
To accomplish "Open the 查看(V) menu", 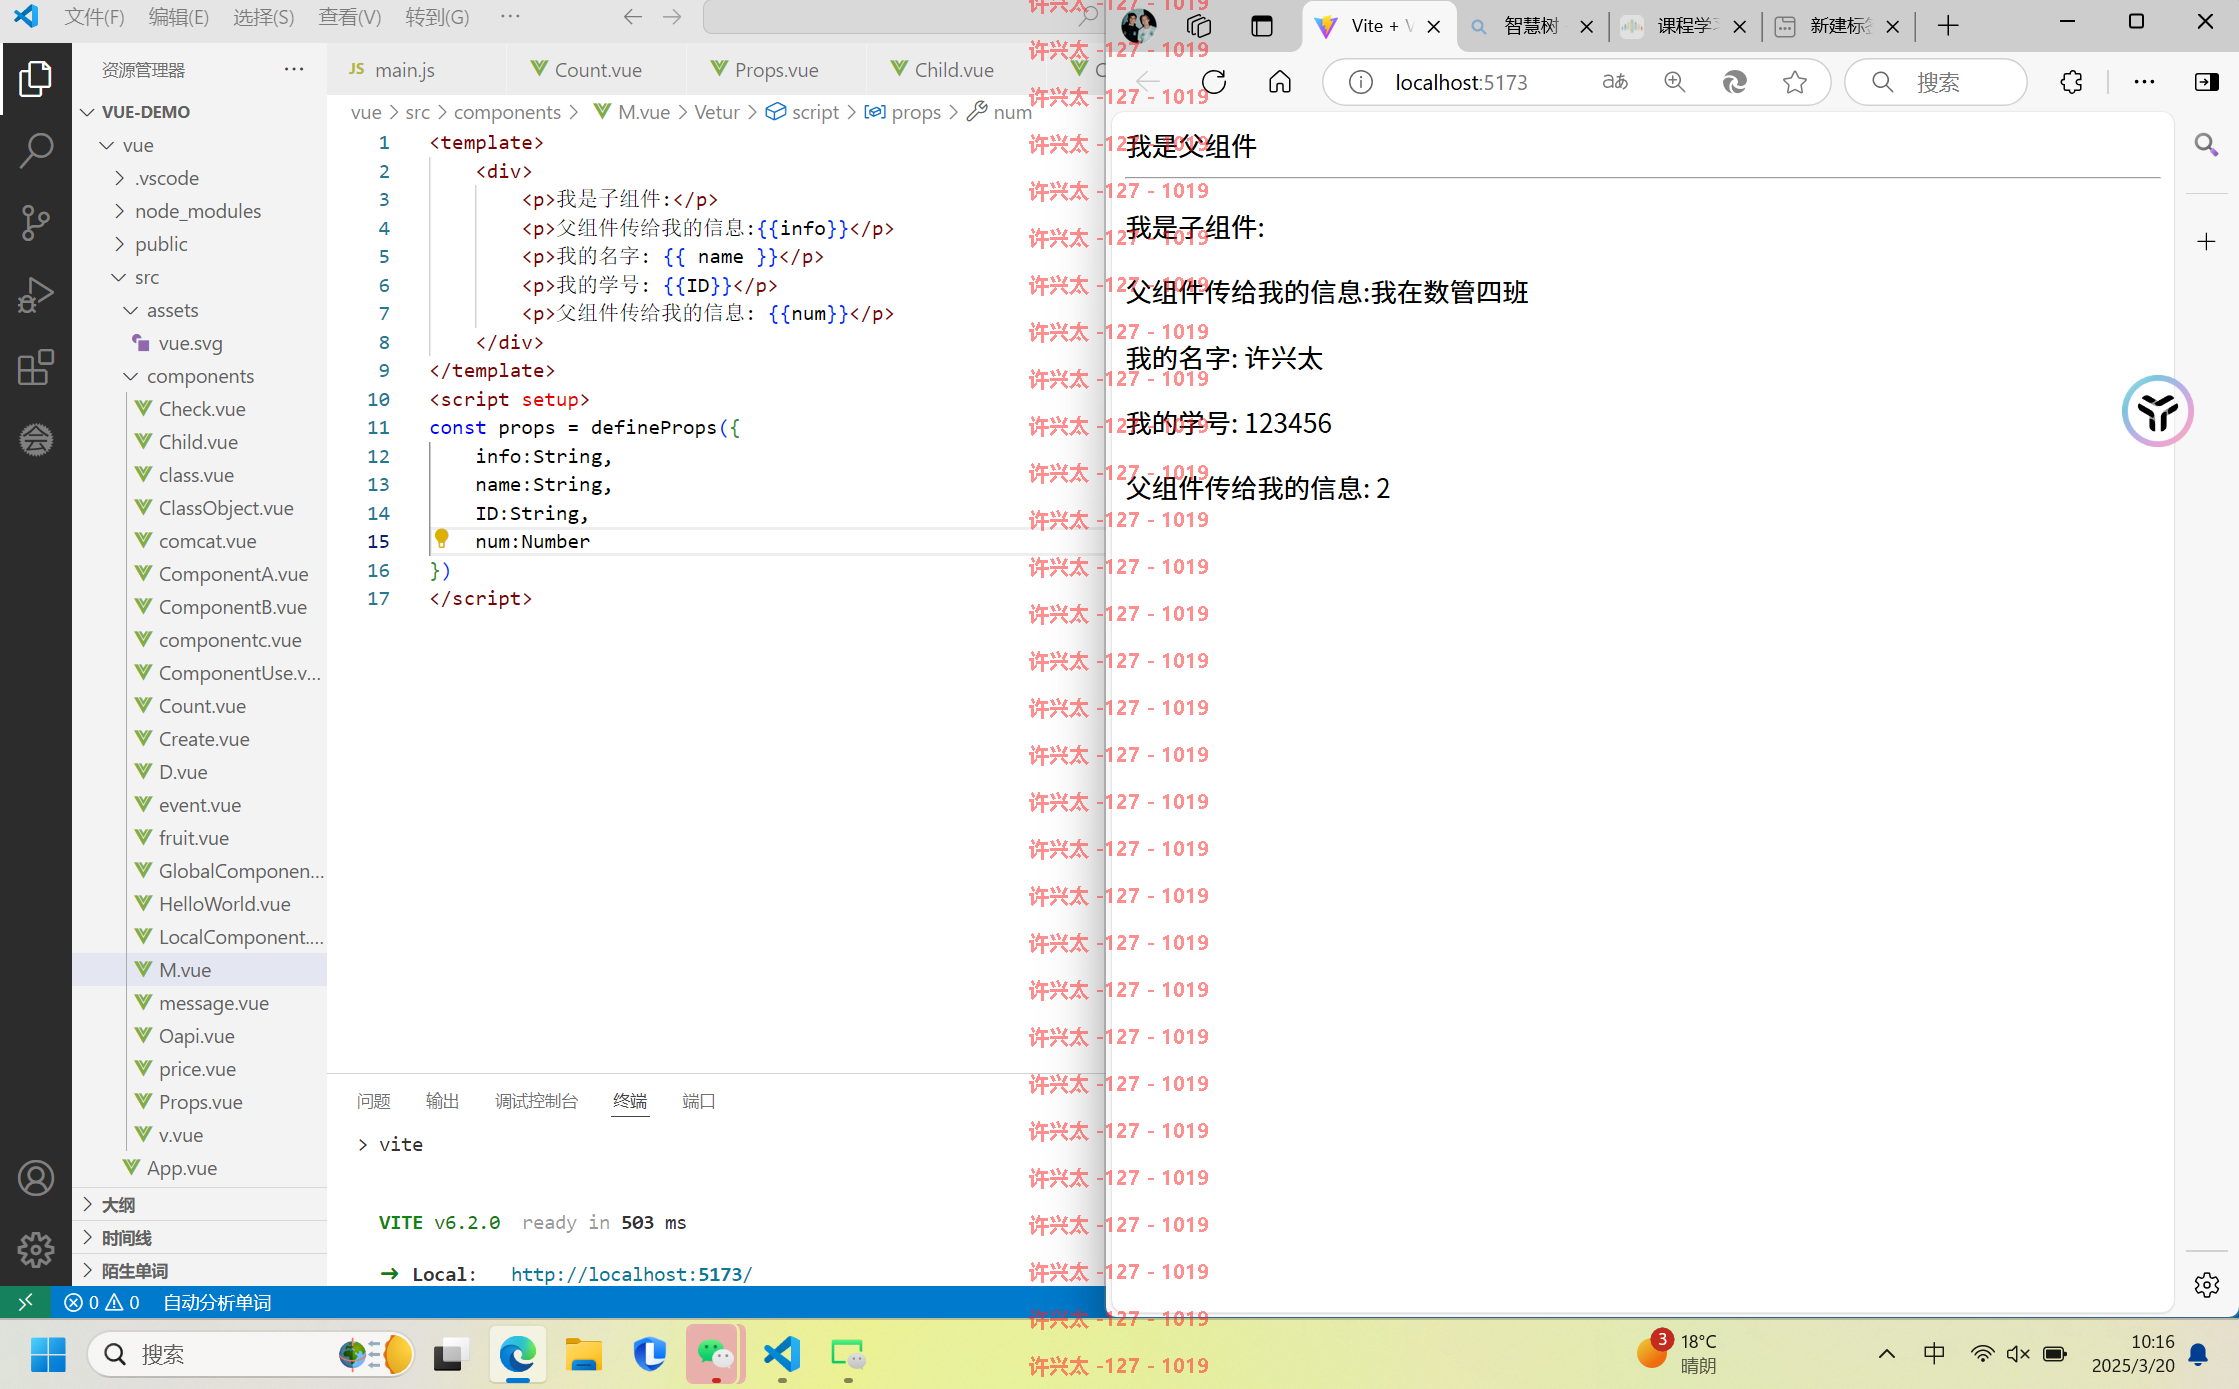I will pos(349,17).
